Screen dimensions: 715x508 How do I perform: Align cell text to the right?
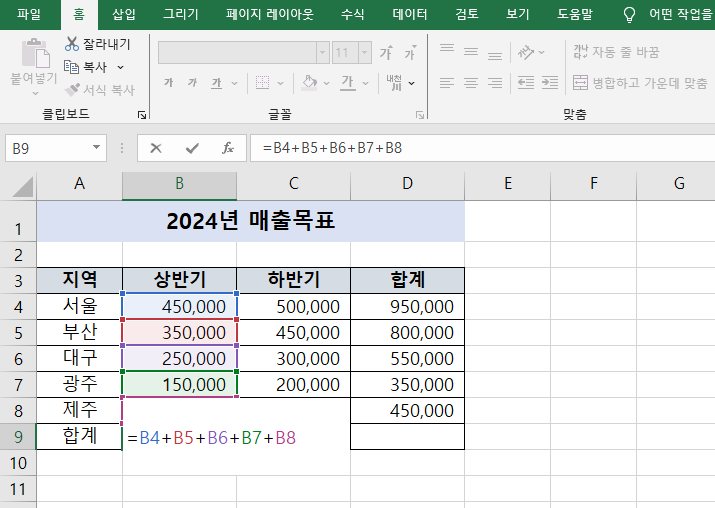pyautogui.click(x=495, y=83)
